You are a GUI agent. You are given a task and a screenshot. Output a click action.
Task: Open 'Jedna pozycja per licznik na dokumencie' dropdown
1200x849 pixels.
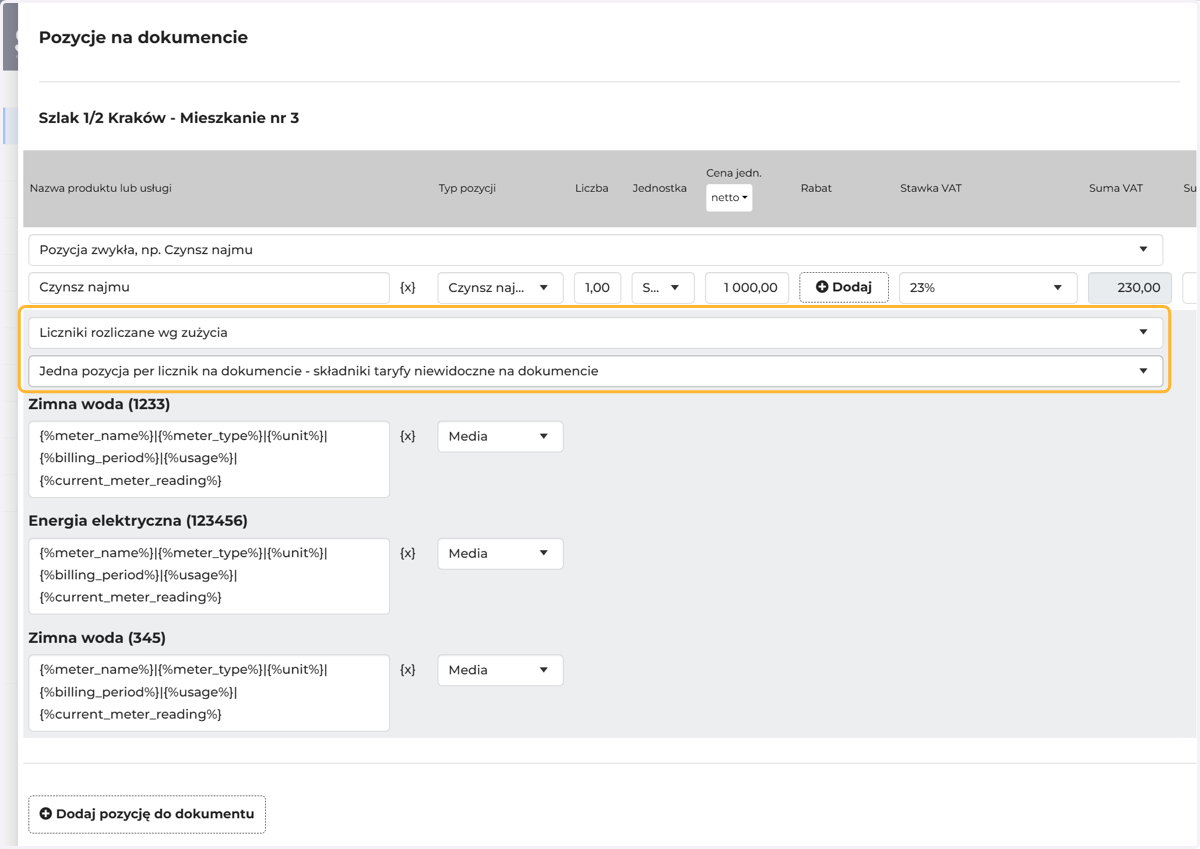pos(595,371)
